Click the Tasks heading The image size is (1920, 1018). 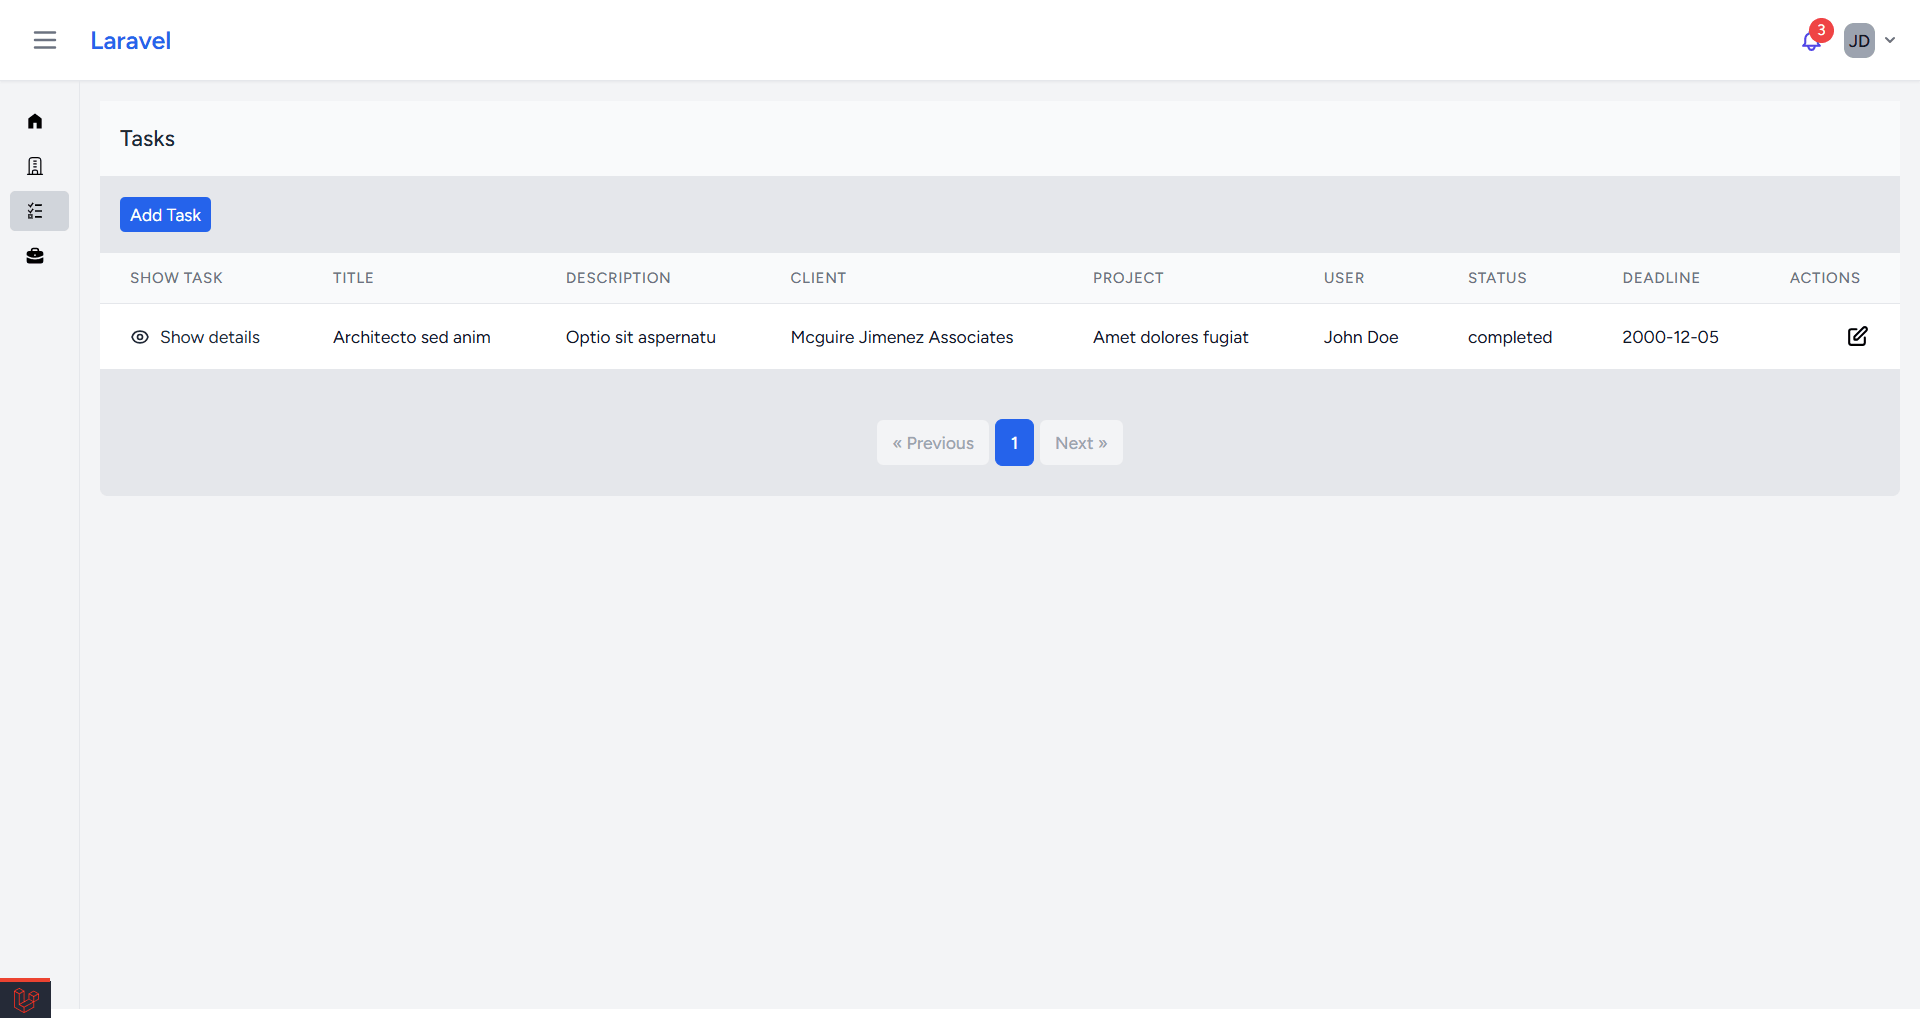coord(148,139)
